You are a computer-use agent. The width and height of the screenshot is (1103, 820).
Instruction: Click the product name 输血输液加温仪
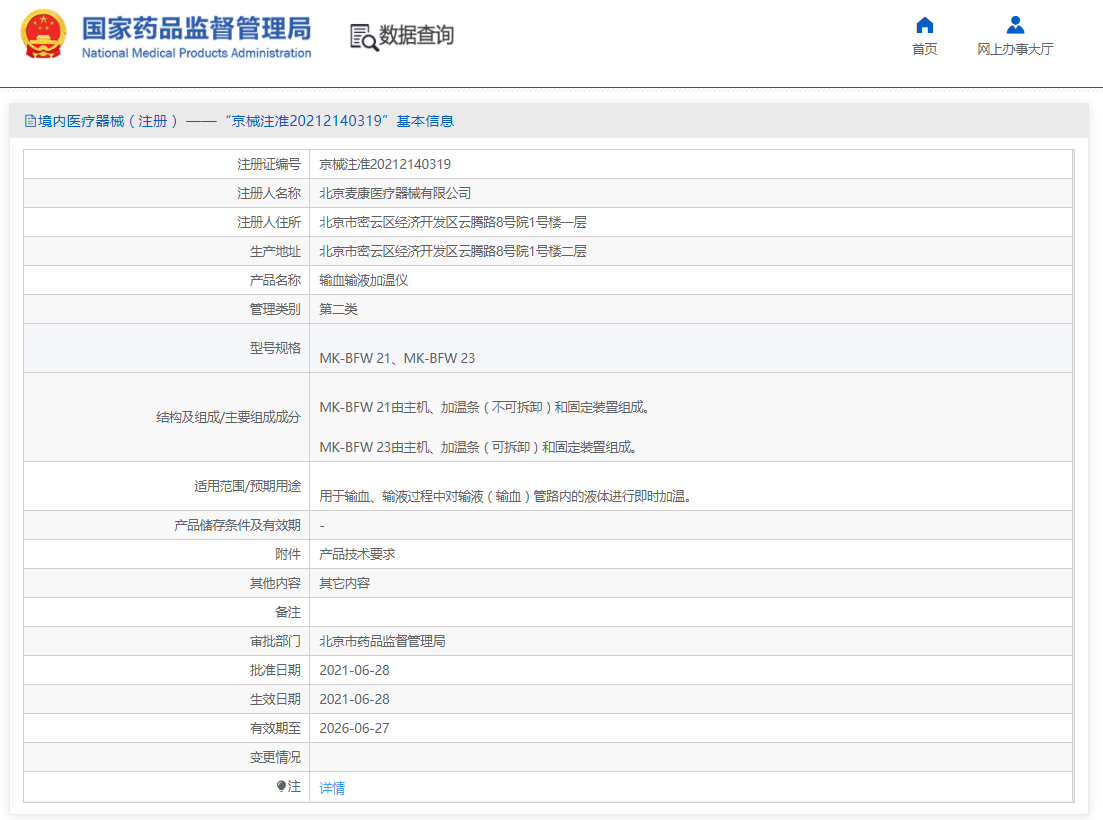[363, 281]
